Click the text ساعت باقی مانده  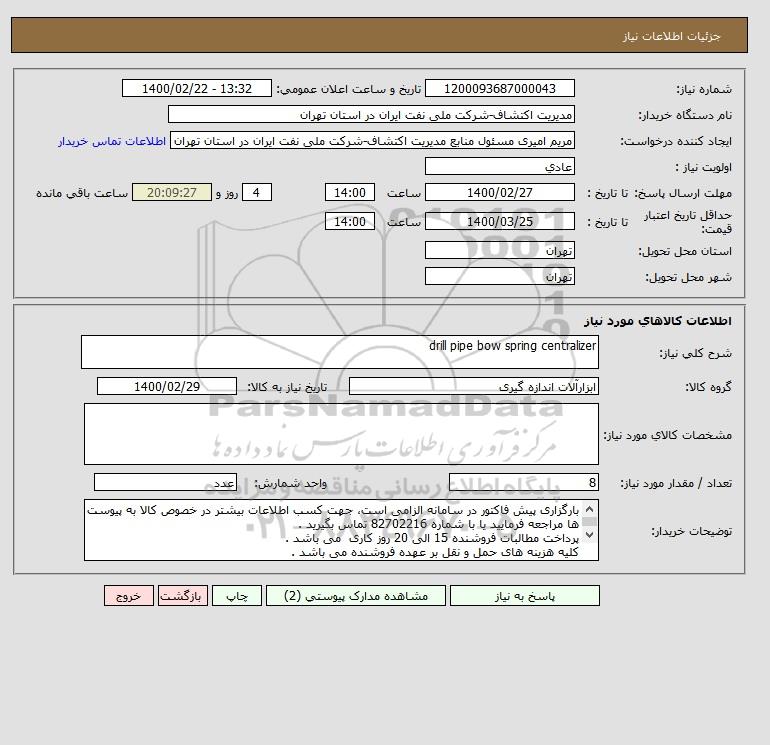(x=82, y=193)
